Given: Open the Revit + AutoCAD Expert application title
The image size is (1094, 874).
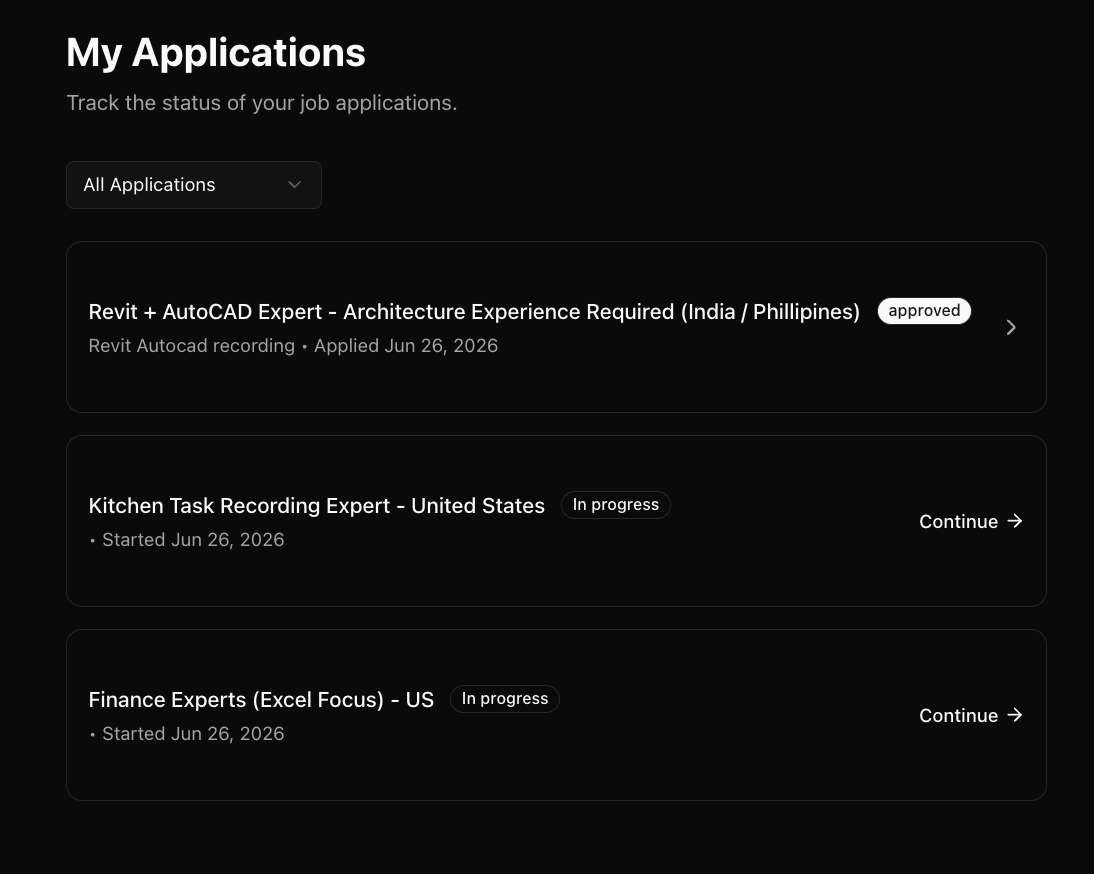Looking at the screenshot, I should pyautogui.click(x=474, y=312).
